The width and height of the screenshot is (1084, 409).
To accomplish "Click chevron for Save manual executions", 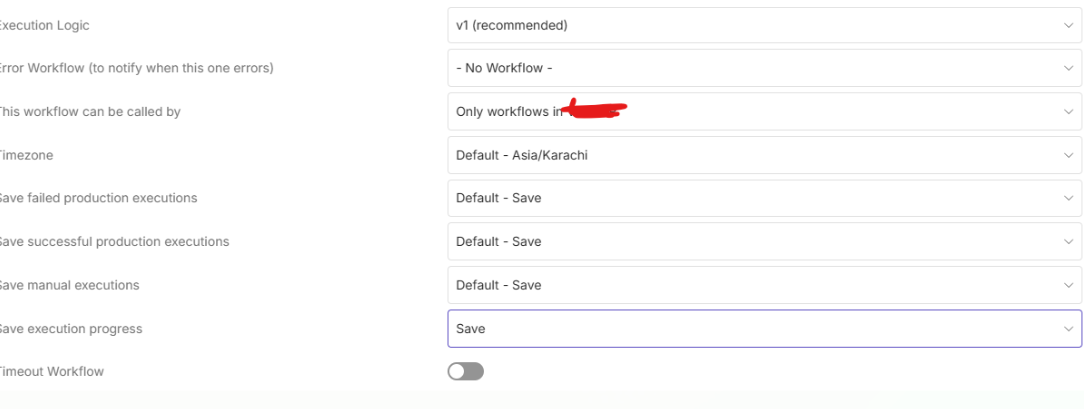I will (x=1068, y=285).
